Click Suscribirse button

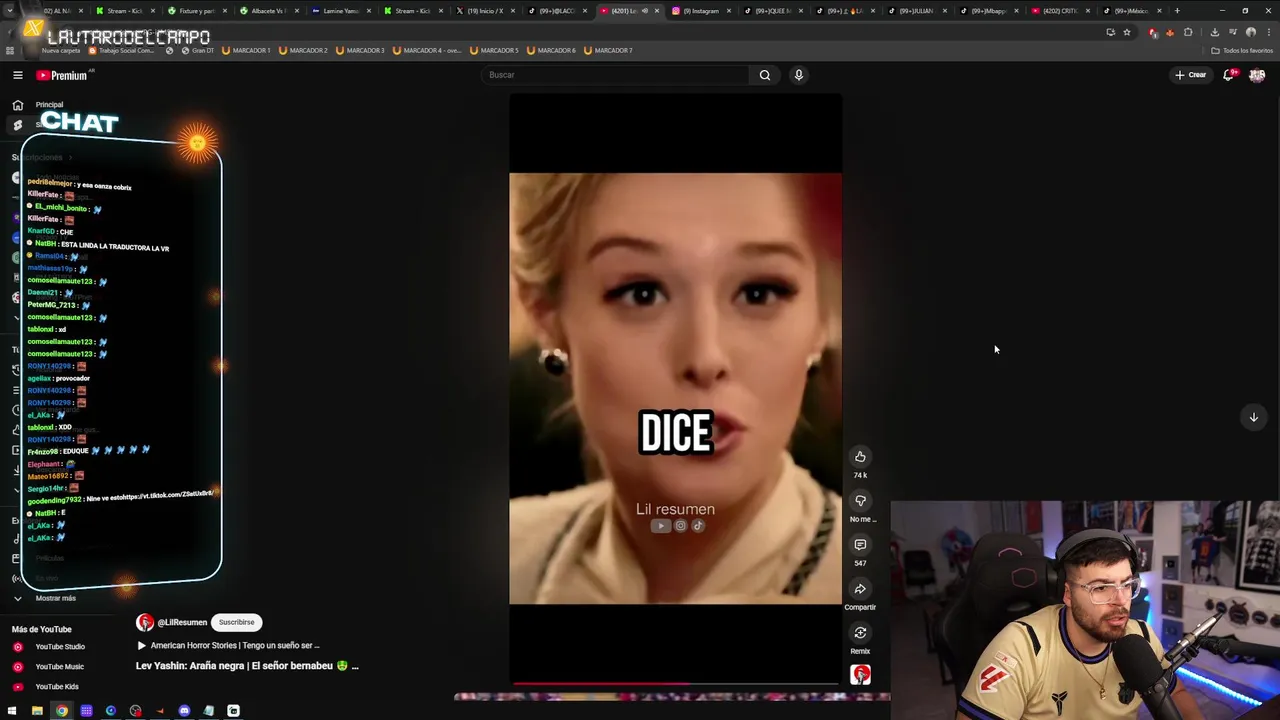[237, 622]
